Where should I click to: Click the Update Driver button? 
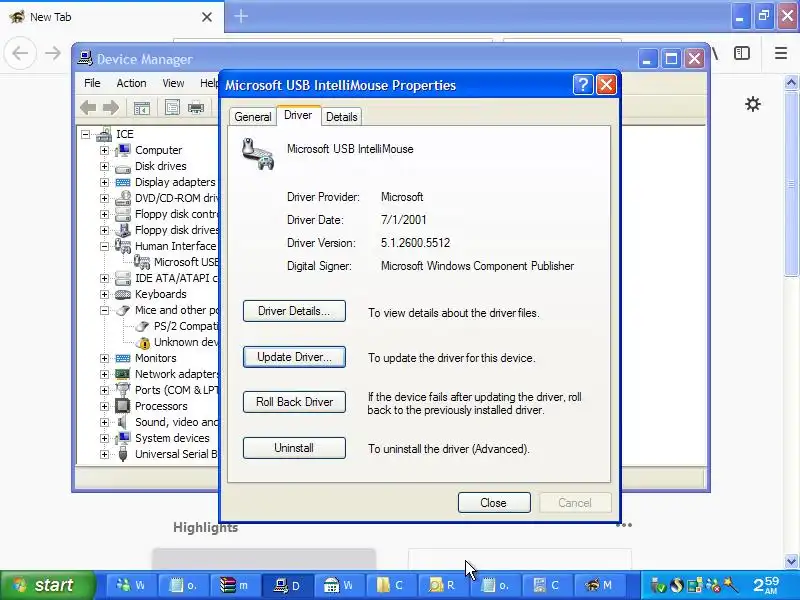294,357
